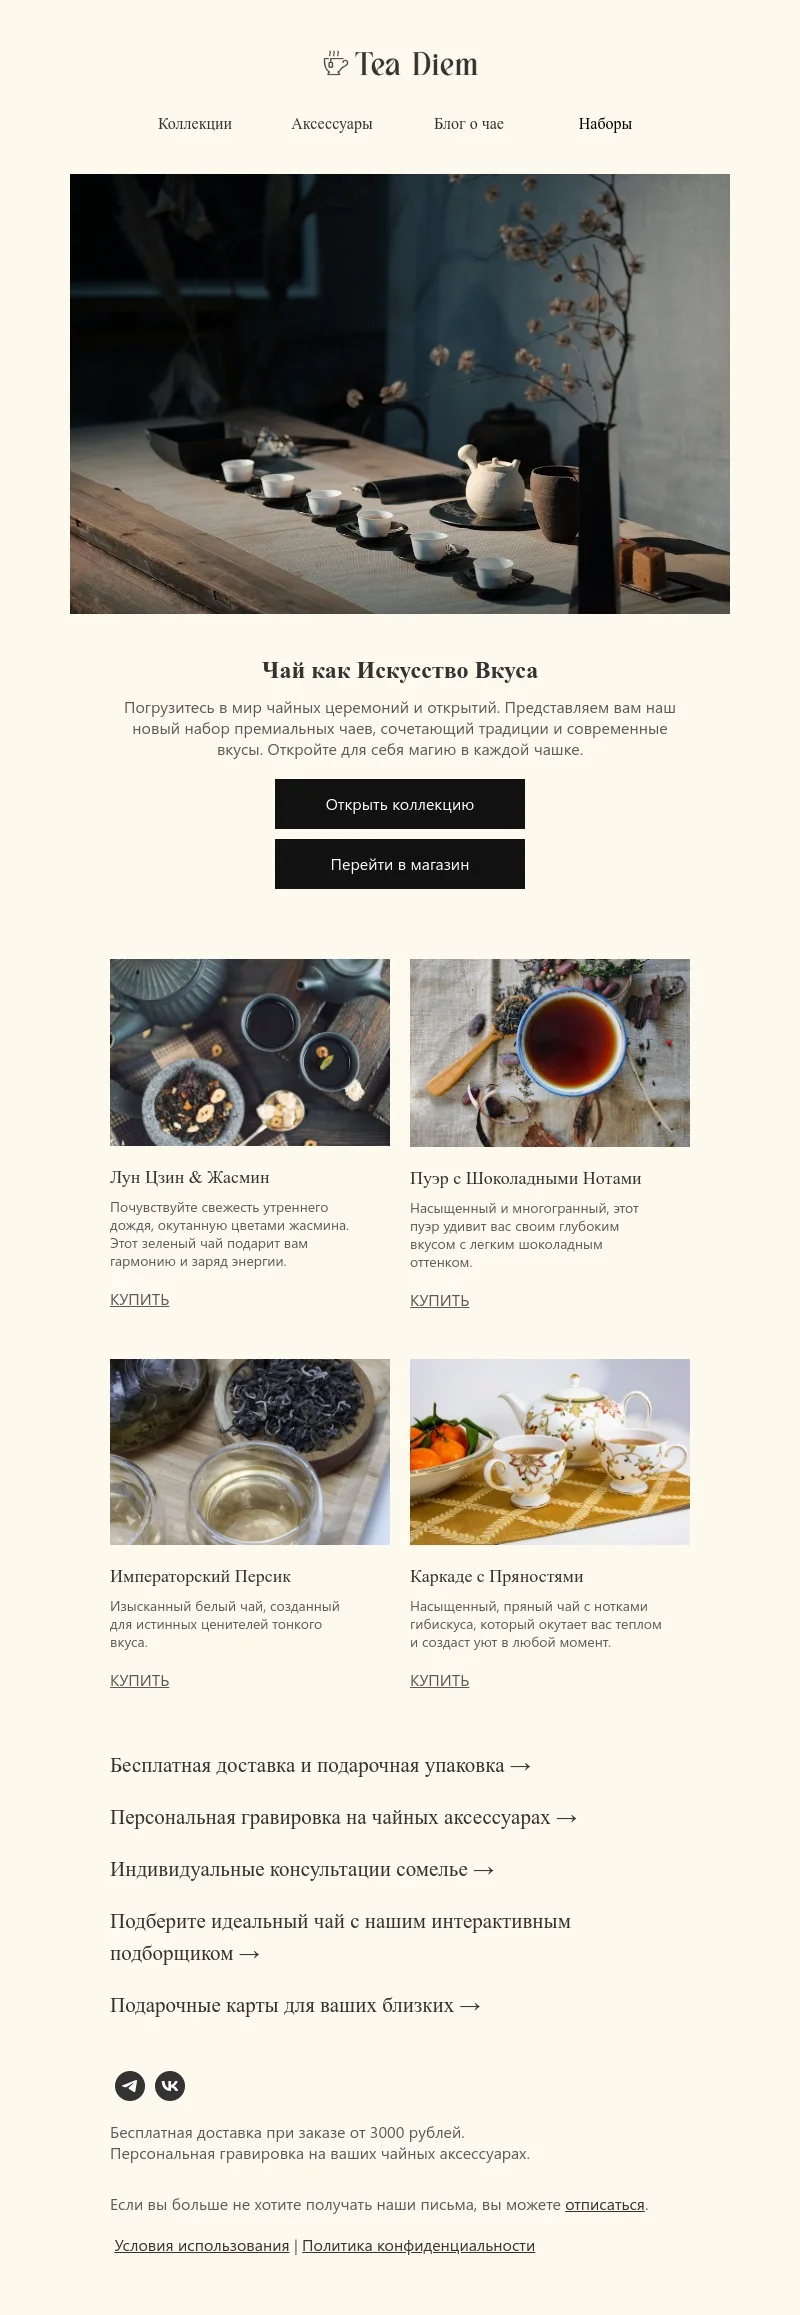Open Индивидуальные консультации сомелье link
Screen dimensions: 800x2315
tap(302, 1870)
